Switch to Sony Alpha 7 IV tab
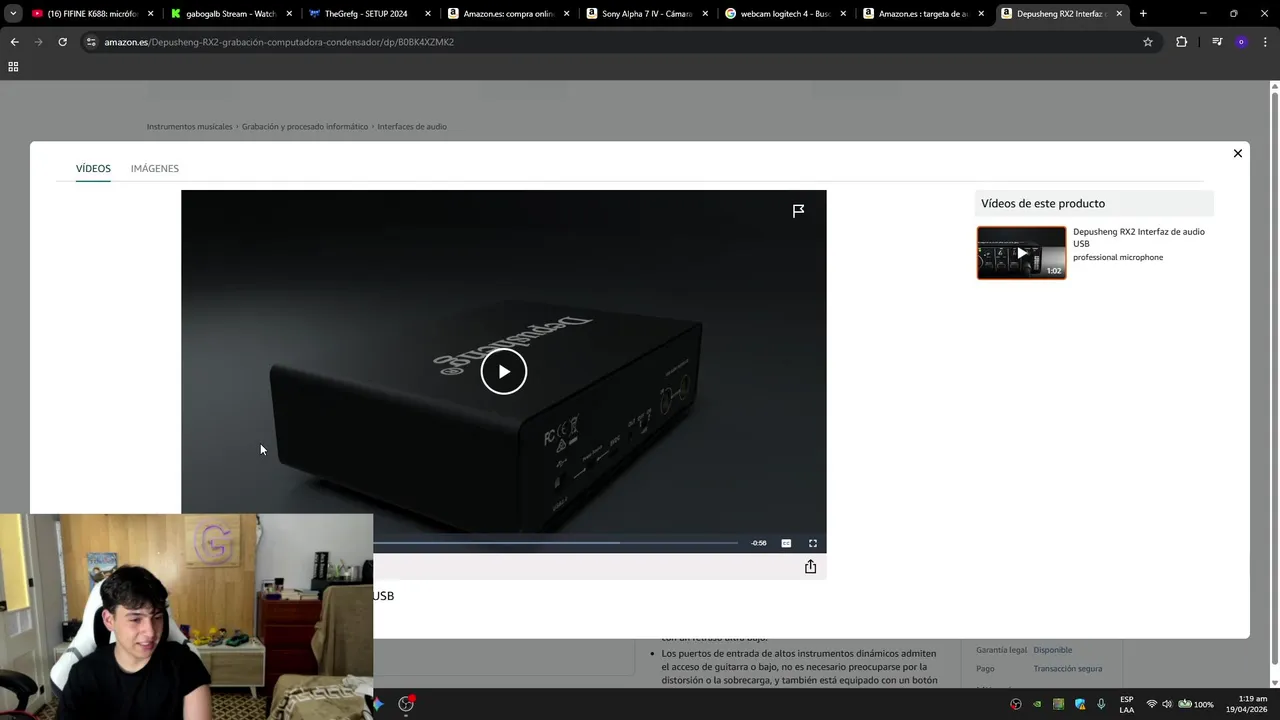 [x=647, y=14]
